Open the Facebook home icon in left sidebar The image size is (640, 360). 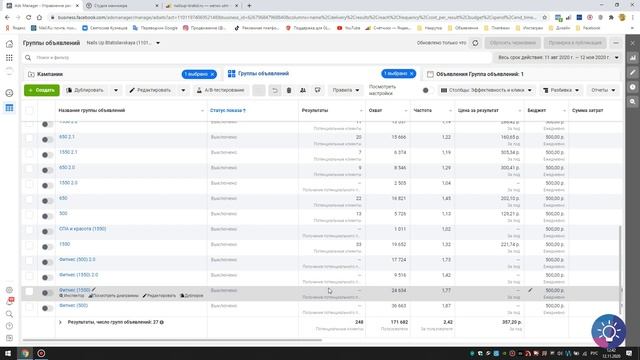pos(9,44)
